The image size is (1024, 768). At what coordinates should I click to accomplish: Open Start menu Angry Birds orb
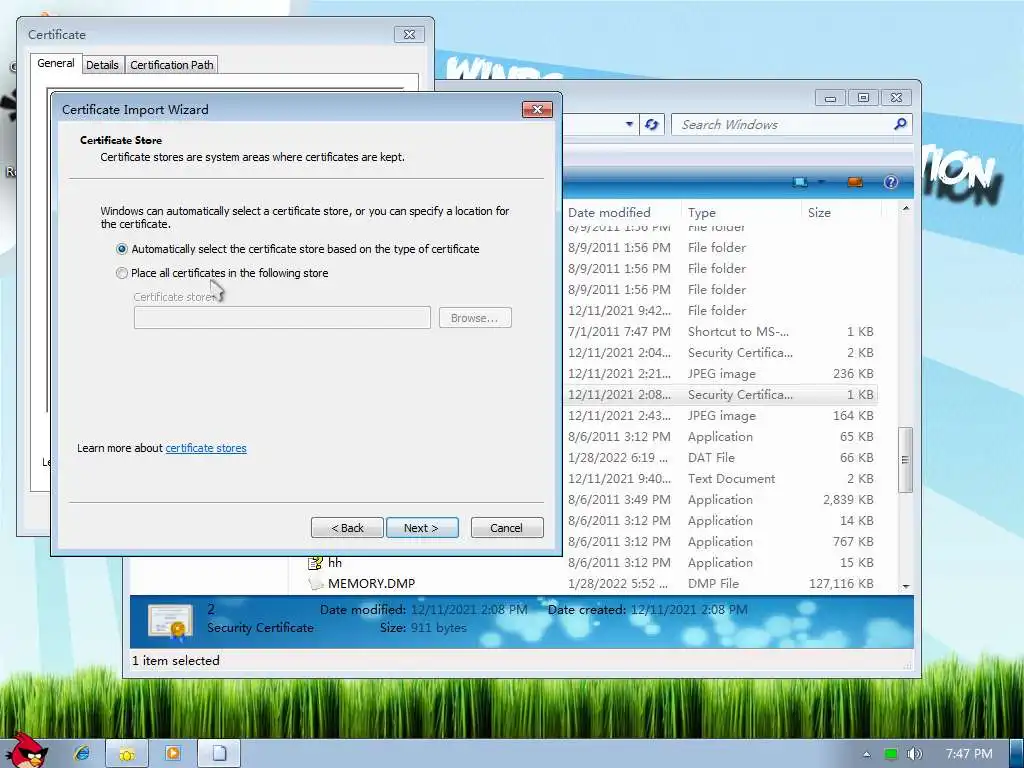27,751
